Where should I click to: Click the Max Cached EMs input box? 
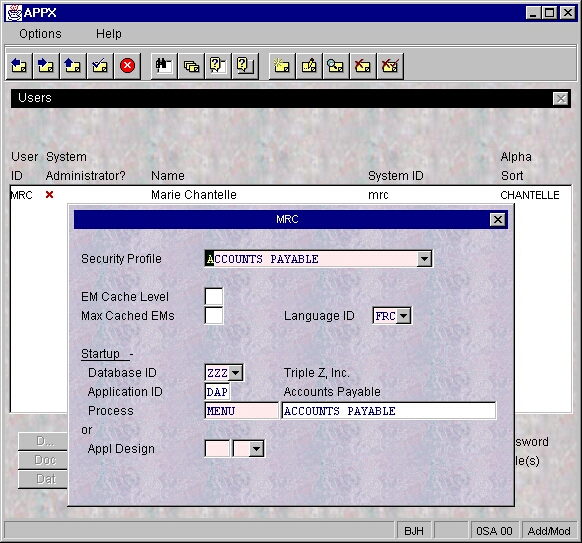(x=214, y=315)
